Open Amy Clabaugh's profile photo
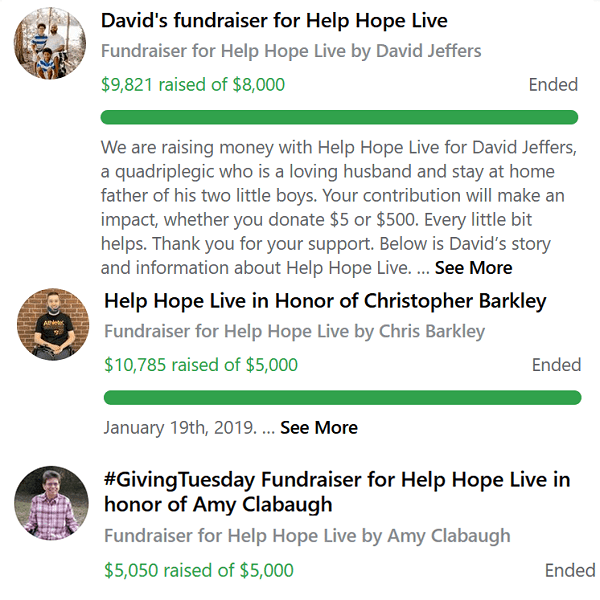 [x=51, y=503]
